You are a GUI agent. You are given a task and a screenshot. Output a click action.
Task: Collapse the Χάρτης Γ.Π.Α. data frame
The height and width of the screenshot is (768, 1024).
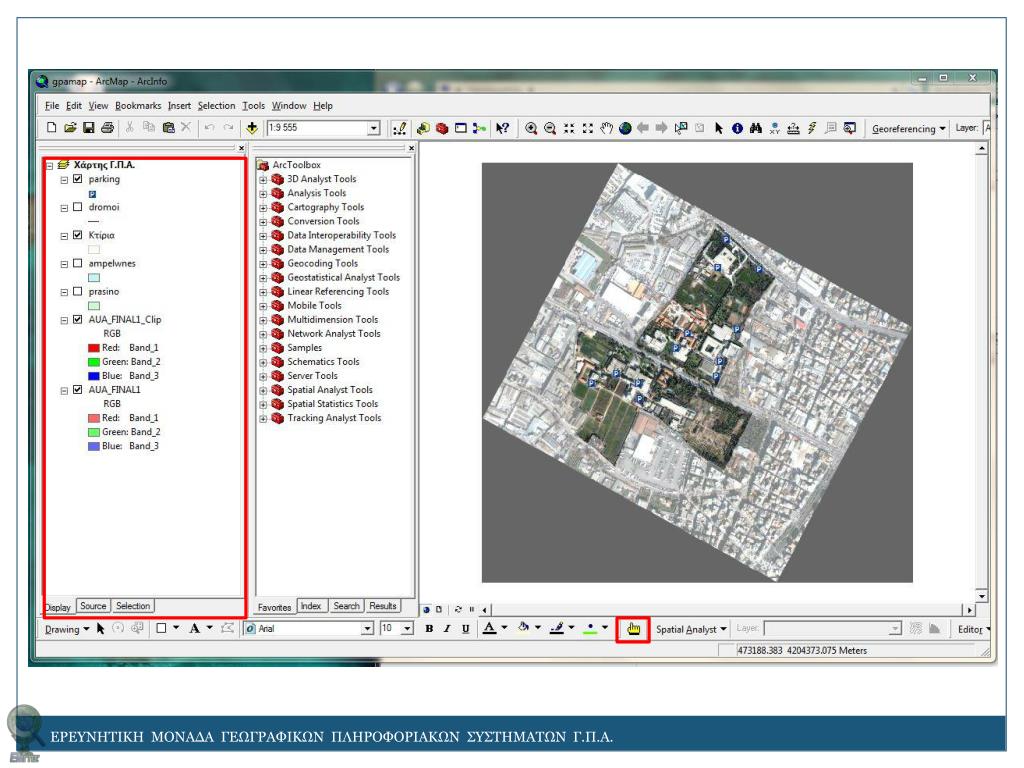49,166
